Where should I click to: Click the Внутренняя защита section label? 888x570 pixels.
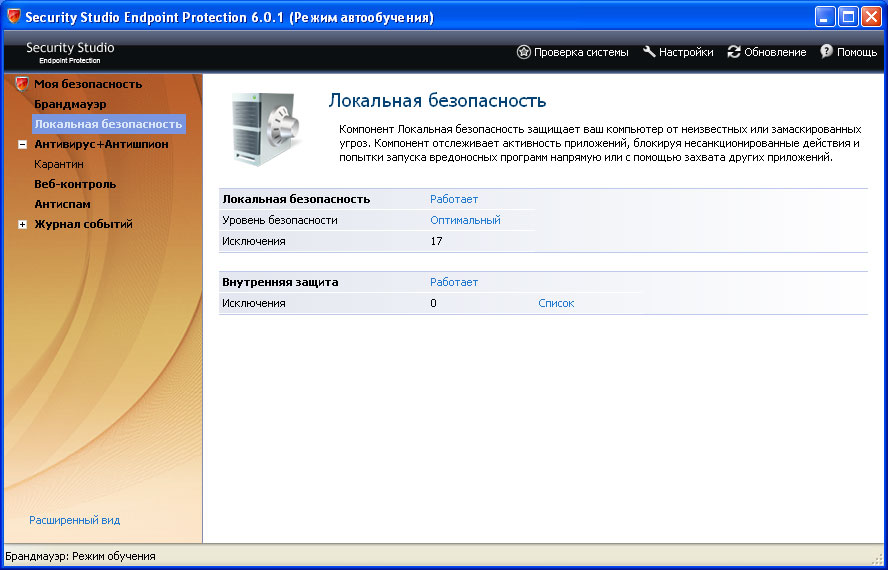coord(280,282)
